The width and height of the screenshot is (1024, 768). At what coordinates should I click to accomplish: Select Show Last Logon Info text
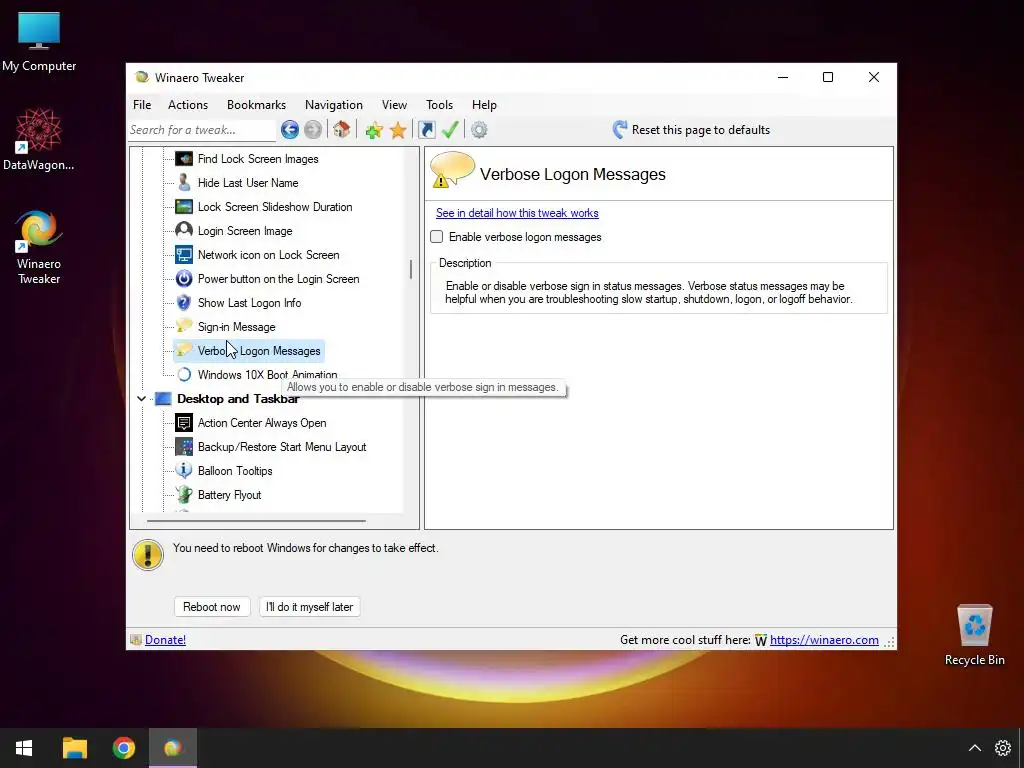click(x=249, y=303)
